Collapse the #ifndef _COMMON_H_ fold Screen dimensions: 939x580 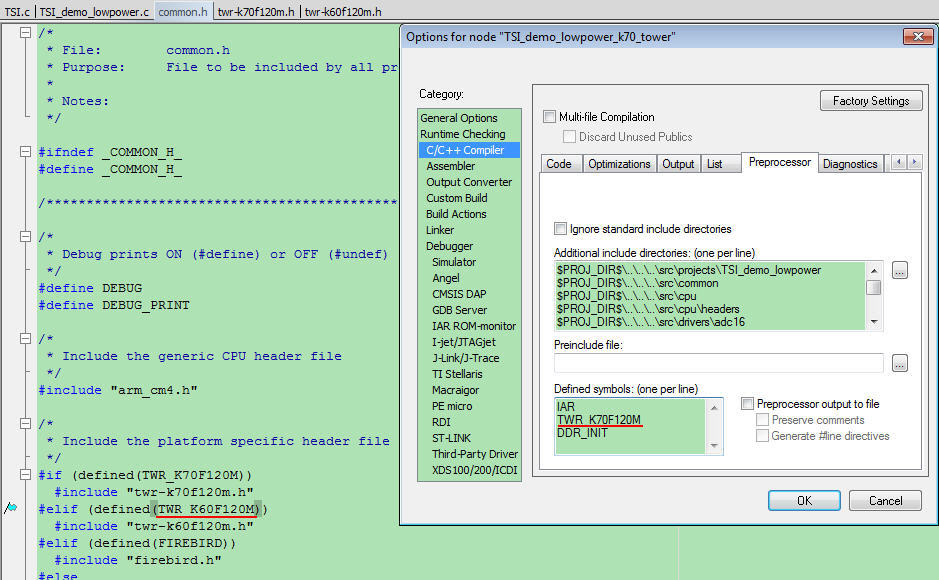[25, 152]
